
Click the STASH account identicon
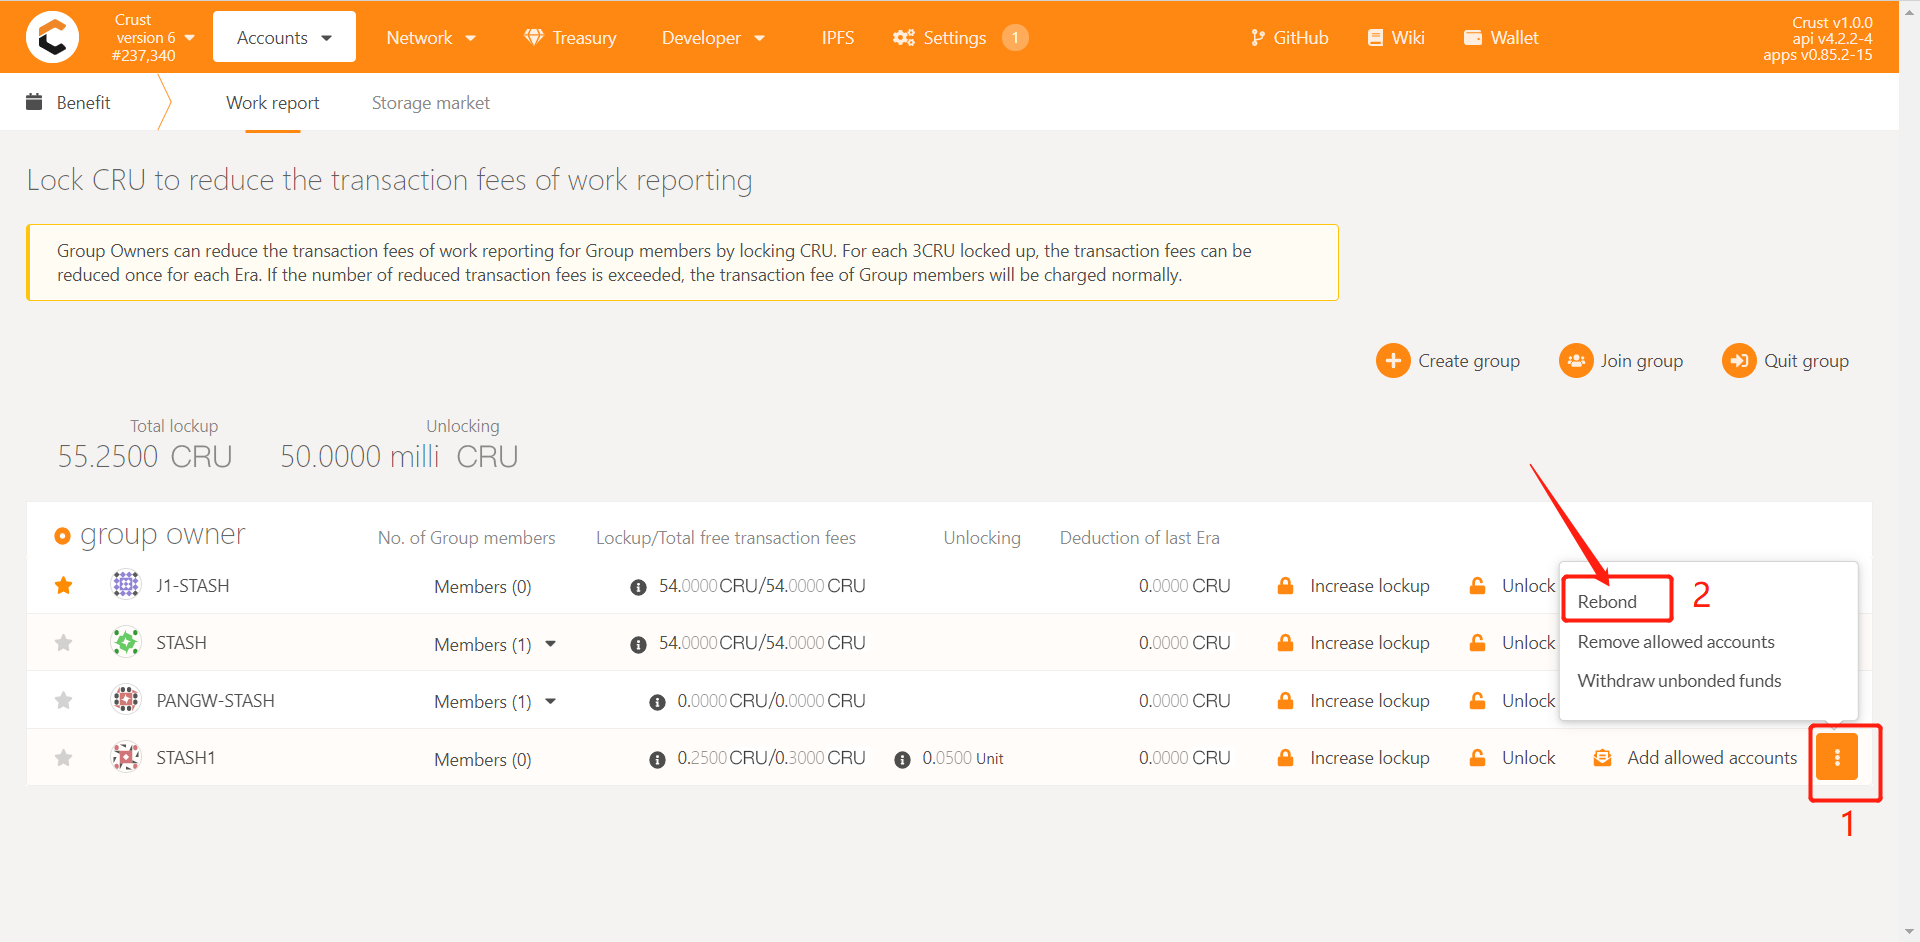click(125, 642)
